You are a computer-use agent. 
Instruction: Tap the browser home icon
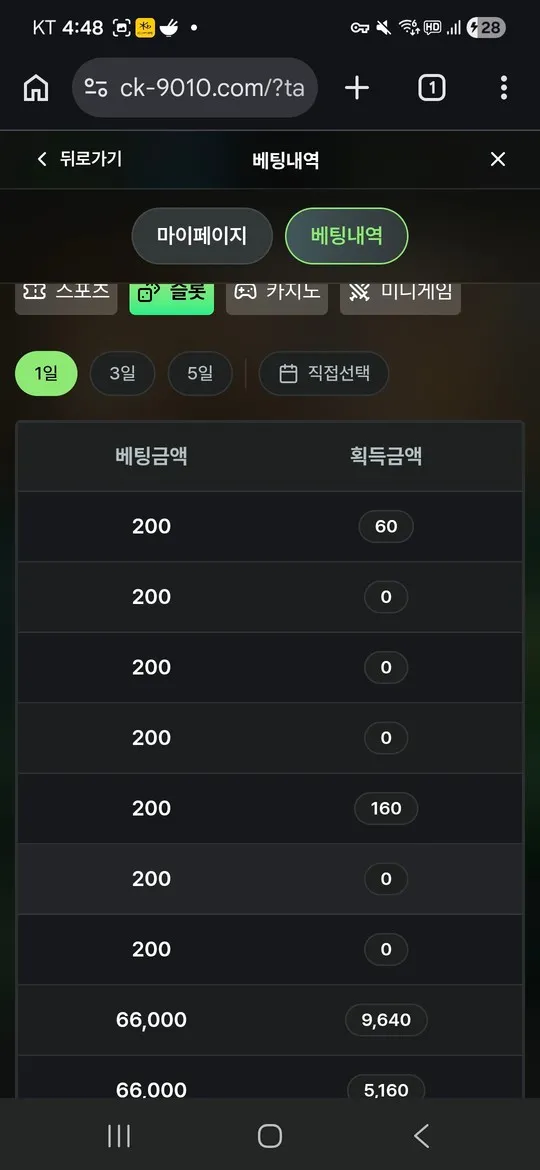(x=36, y=88)
